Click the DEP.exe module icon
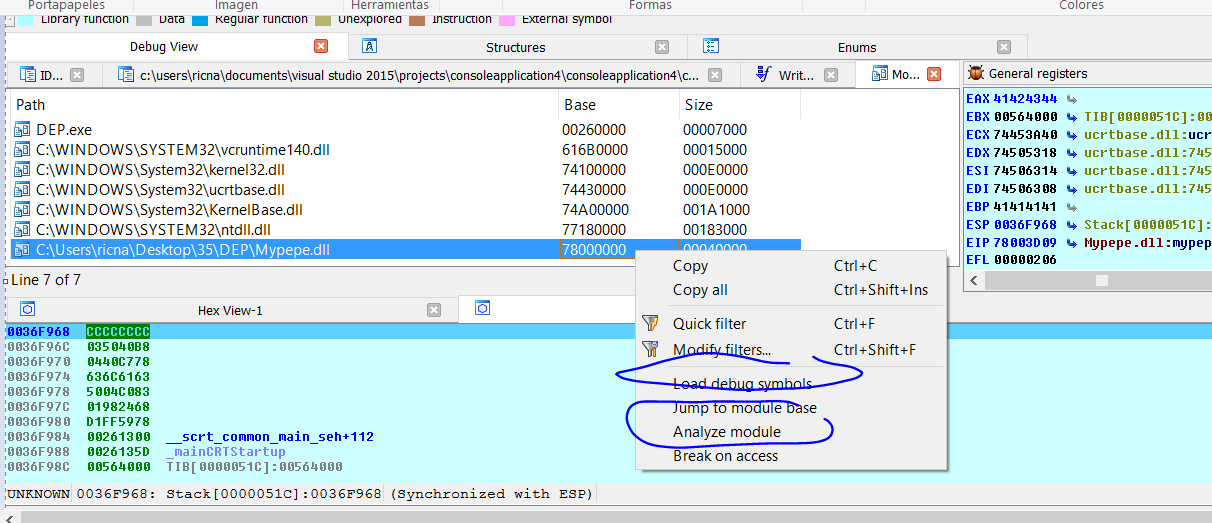Screen dimensions: 1212x523 tap(23, 130)
